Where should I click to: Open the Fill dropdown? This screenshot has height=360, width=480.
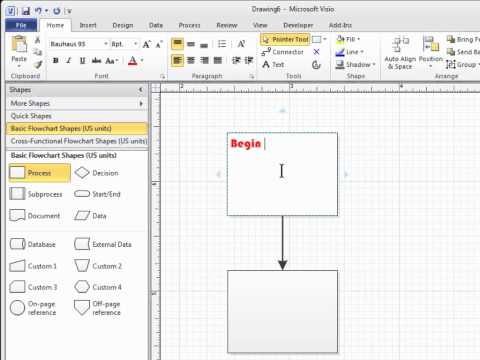tap(348, 39)
